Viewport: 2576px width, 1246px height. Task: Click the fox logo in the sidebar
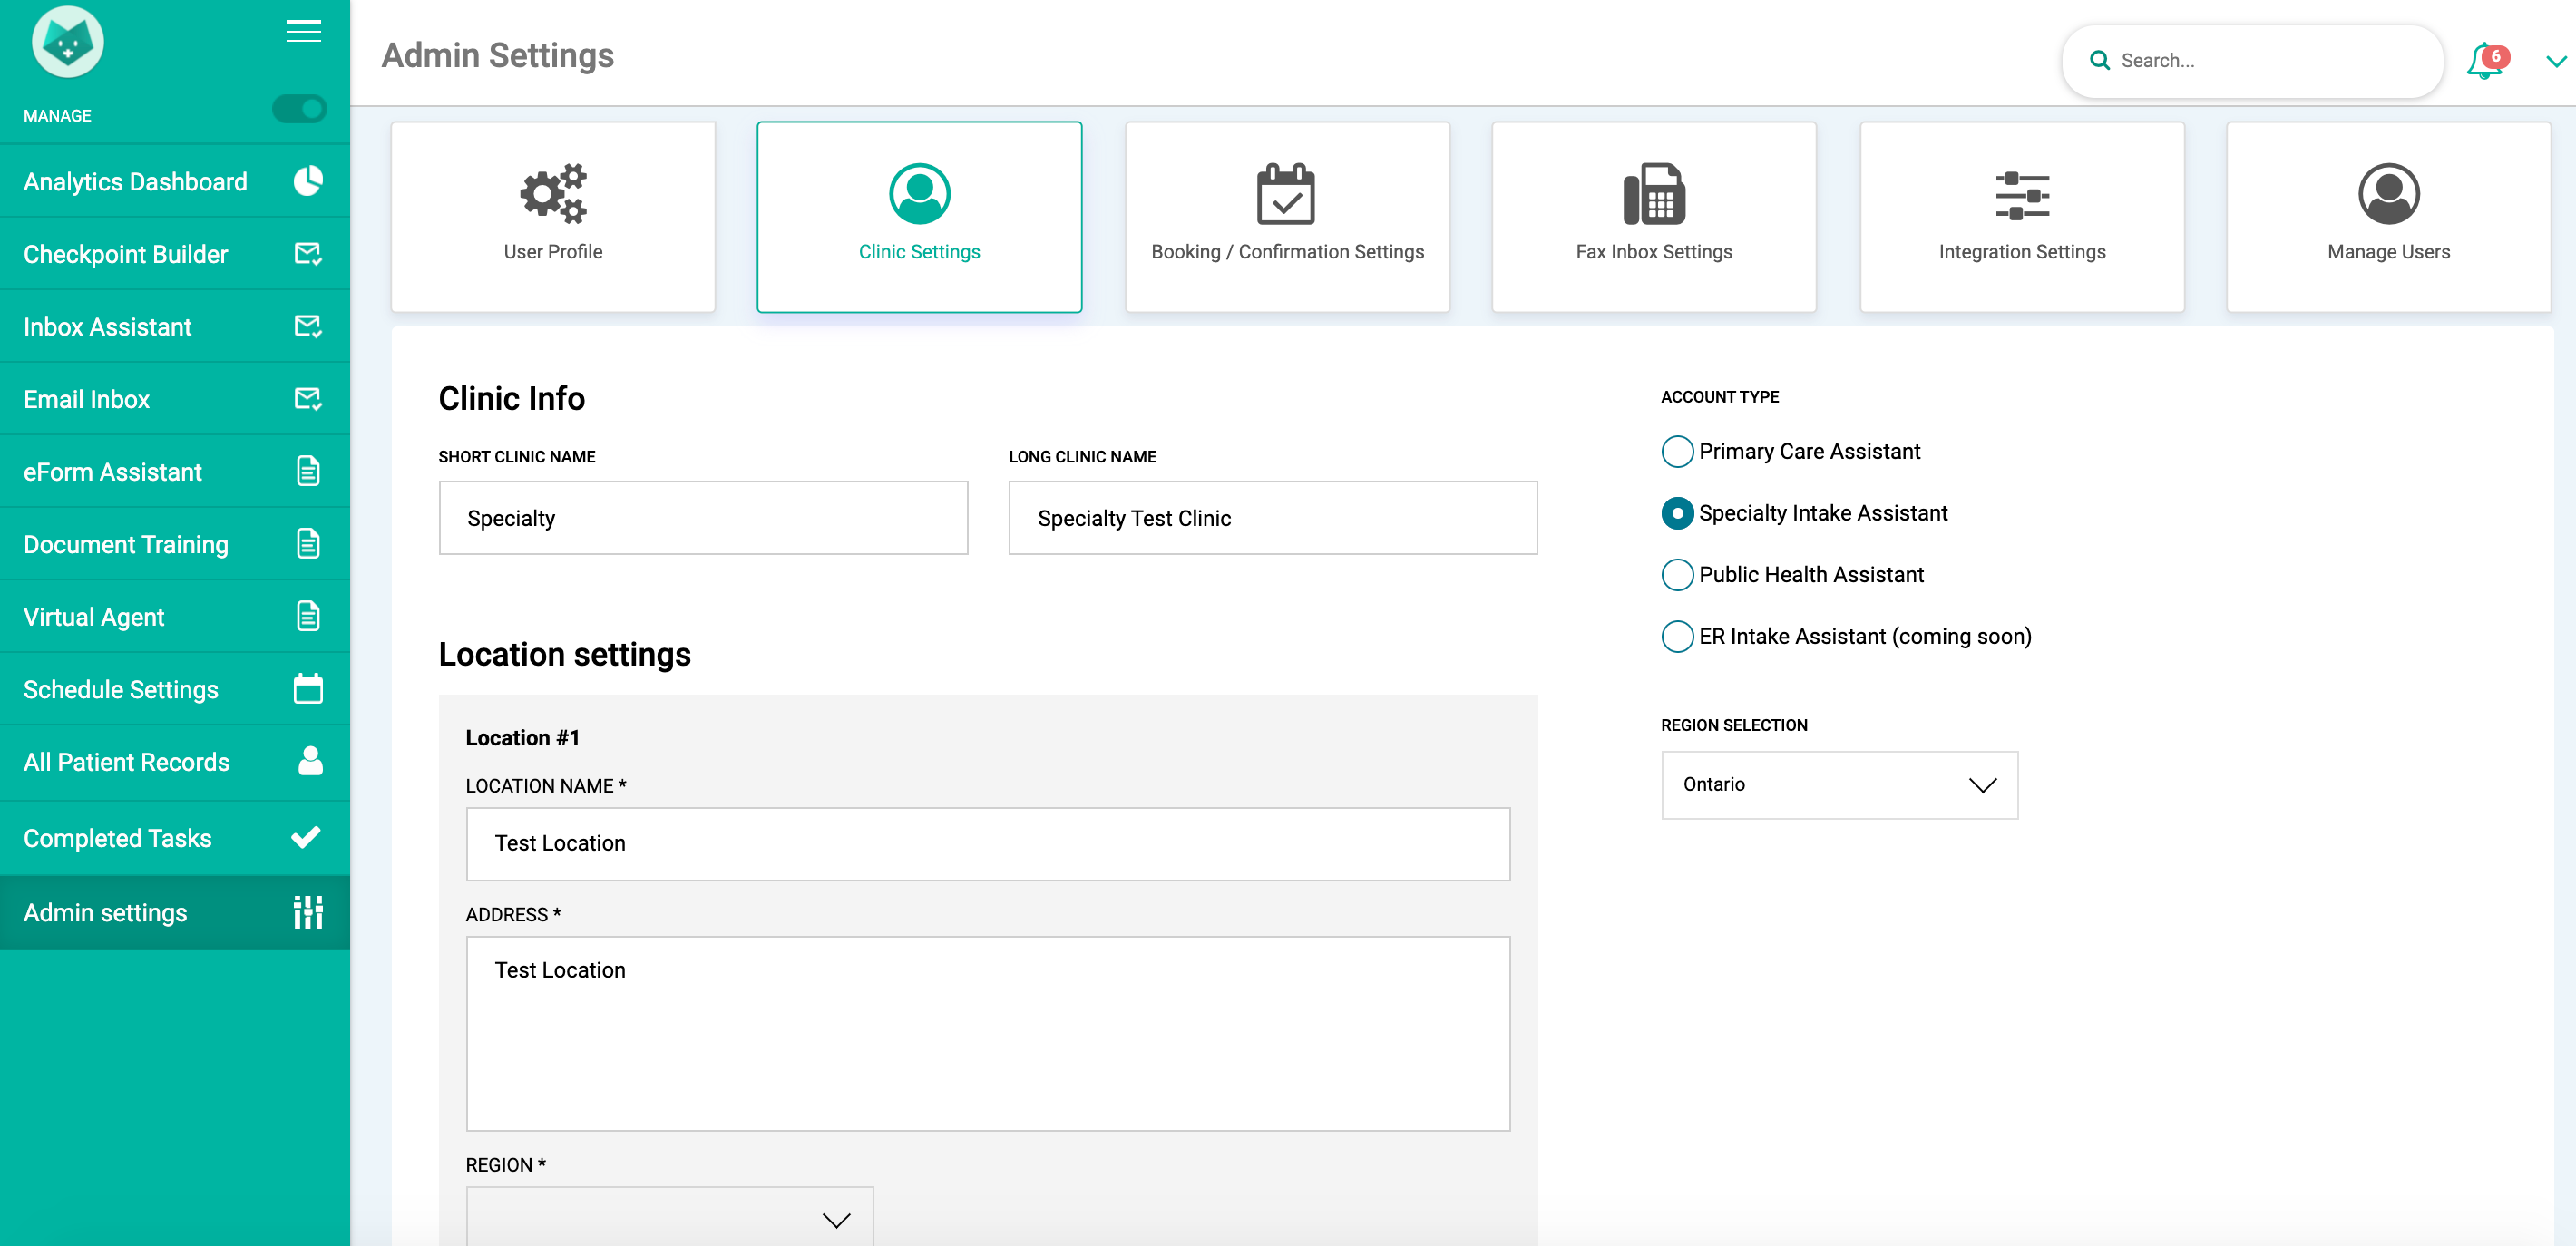click(67, 42)
